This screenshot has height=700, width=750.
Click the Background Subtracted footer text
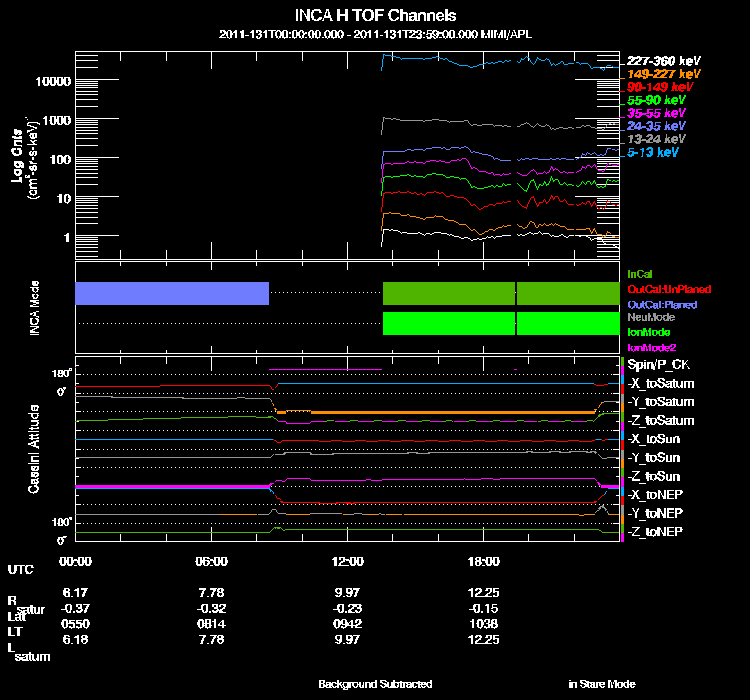point(375,684)
